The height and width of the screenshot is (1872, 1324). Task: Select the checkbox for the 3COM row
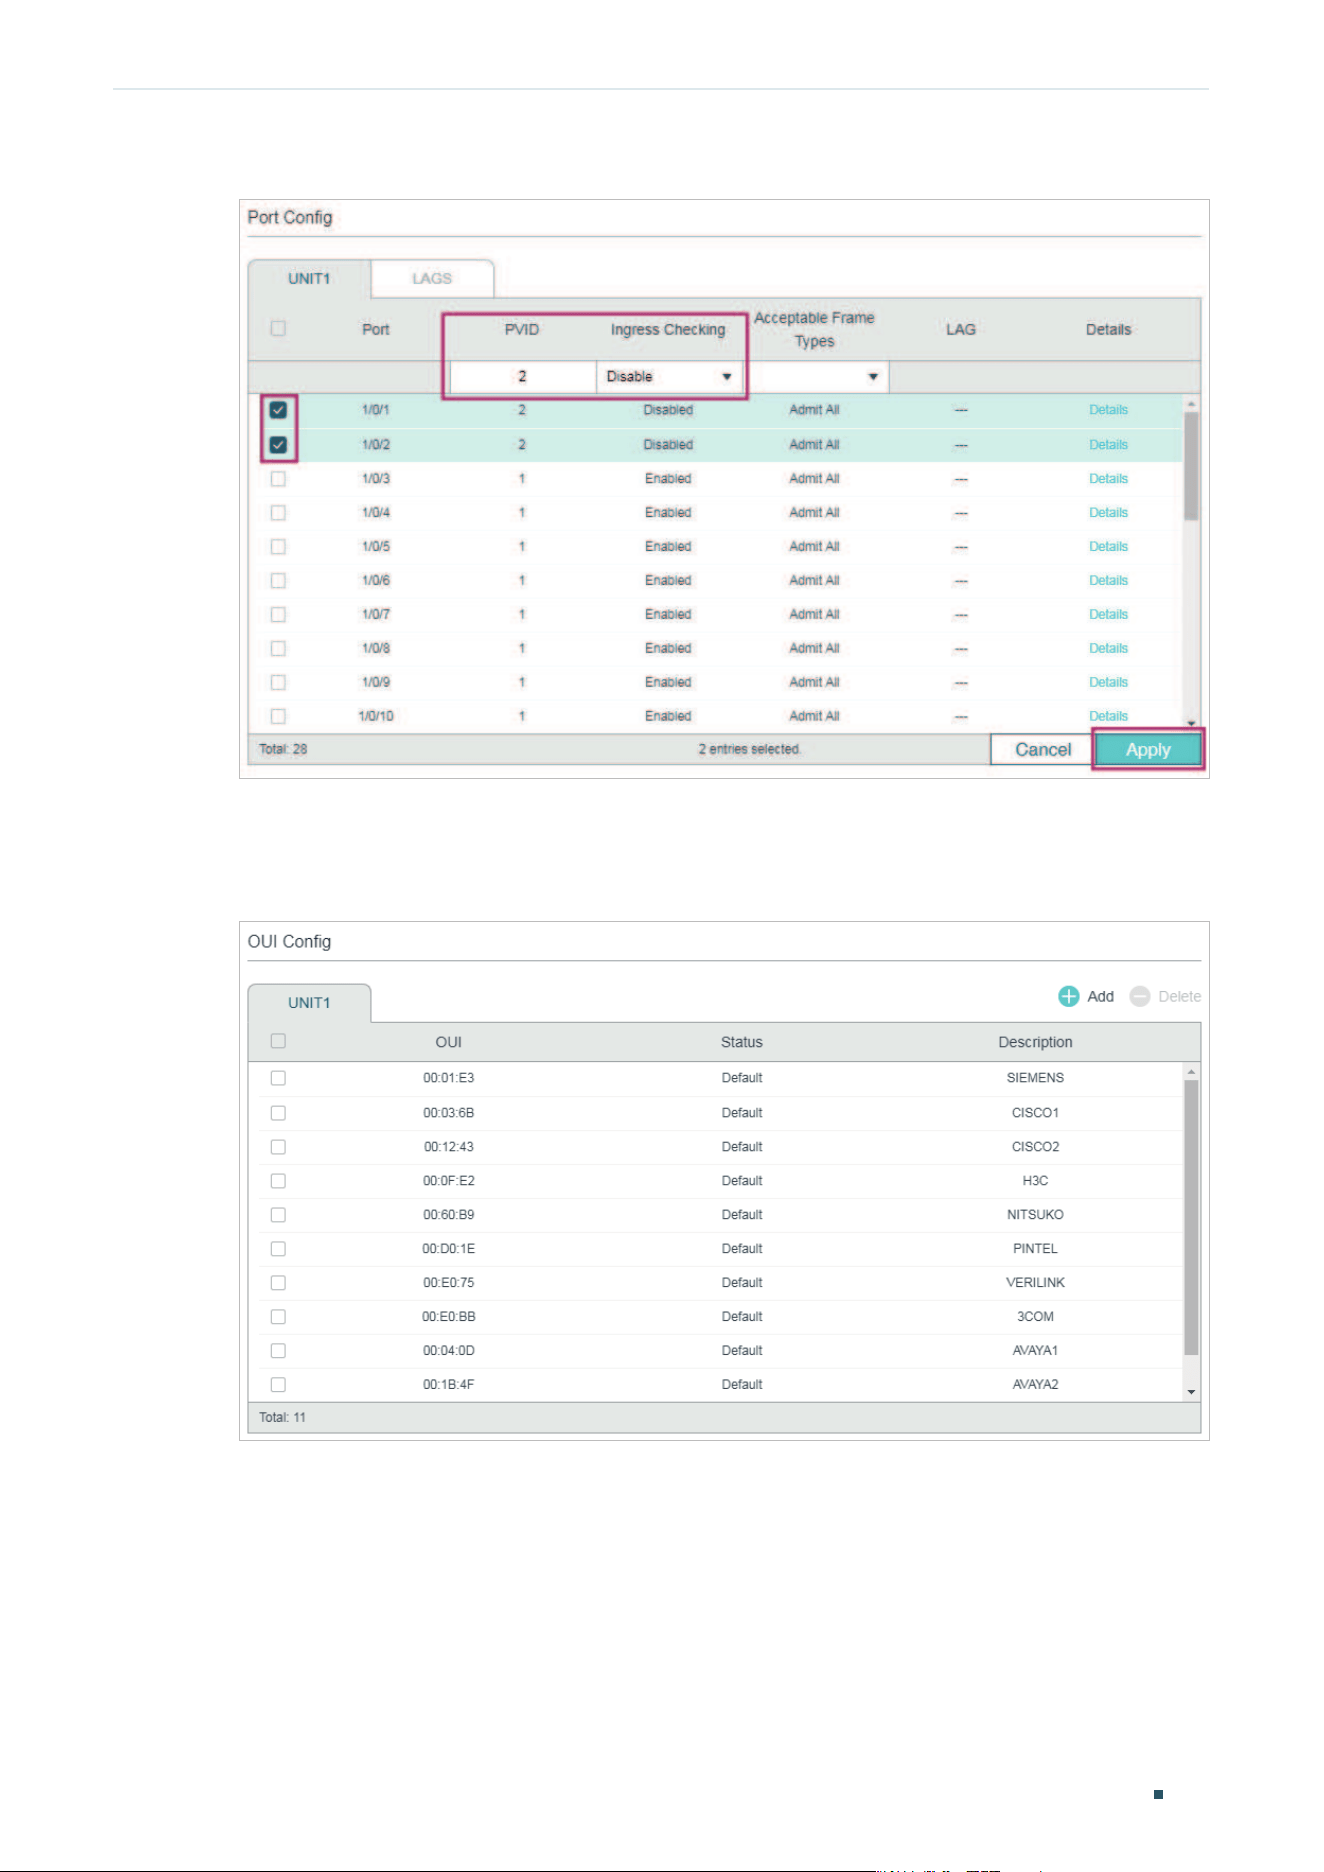click(x=278, y=1317)
